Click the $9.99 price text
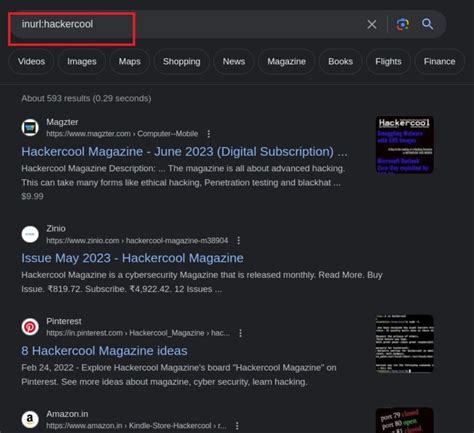Image resolution: width=474 pixels, height=433 pixels. [32, 196]
